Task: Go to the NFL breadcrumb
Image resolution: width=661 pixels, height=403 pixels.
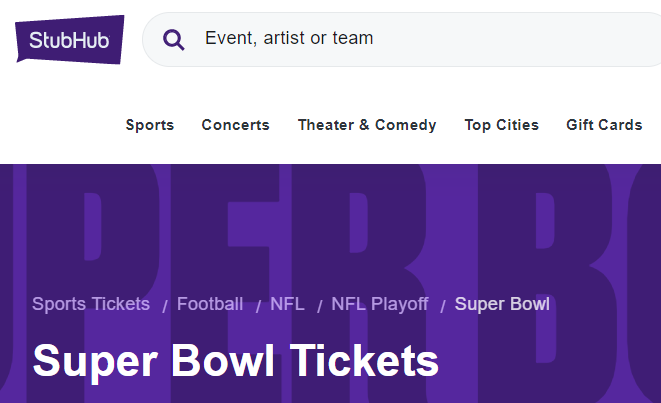Action: click(287, 304)
